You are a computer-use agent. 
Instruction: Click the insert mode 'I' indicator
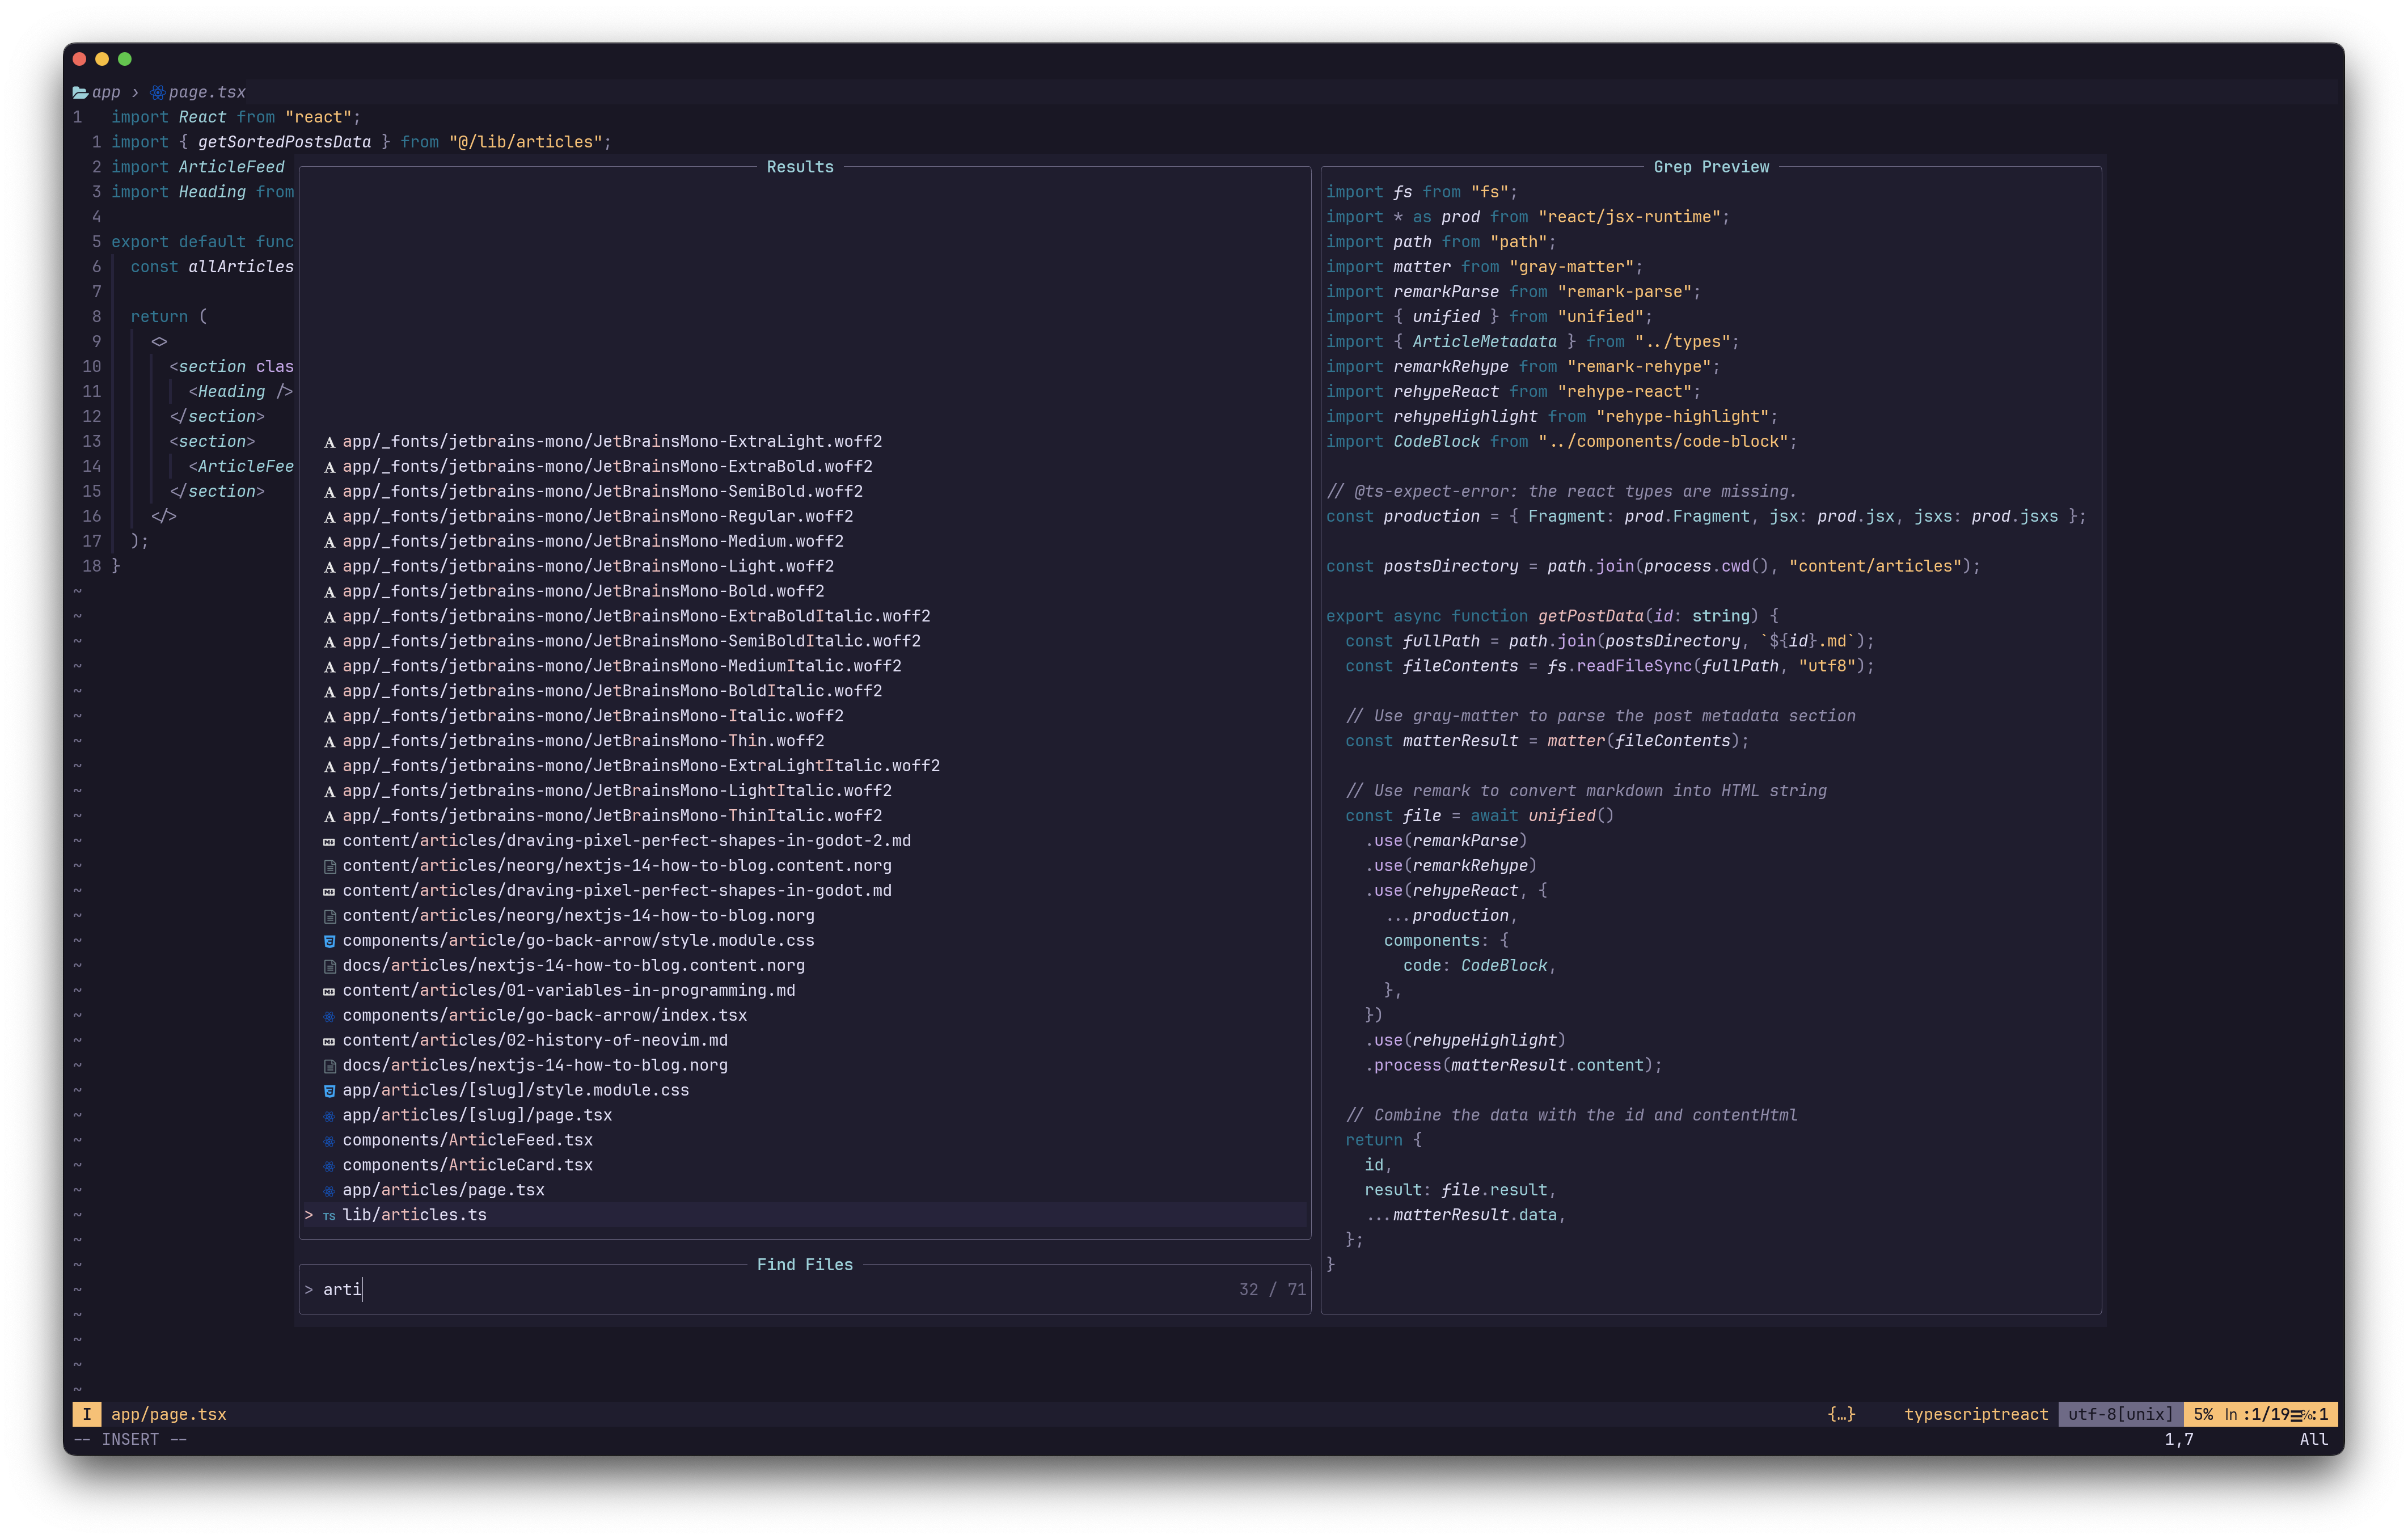pos(87,1414)
